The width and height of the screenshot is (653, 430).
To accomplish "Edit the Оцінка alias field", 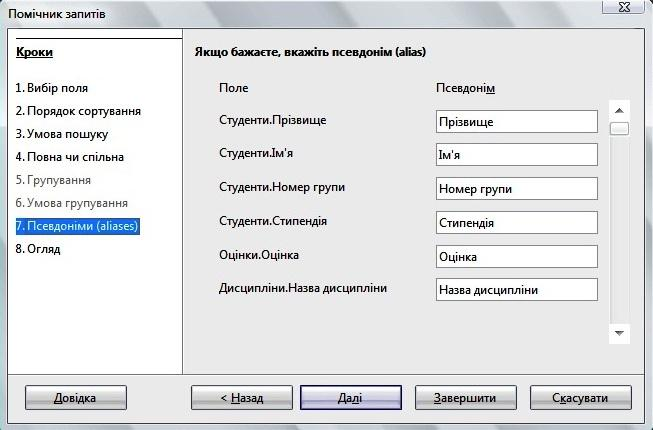I will click(517, 256).
